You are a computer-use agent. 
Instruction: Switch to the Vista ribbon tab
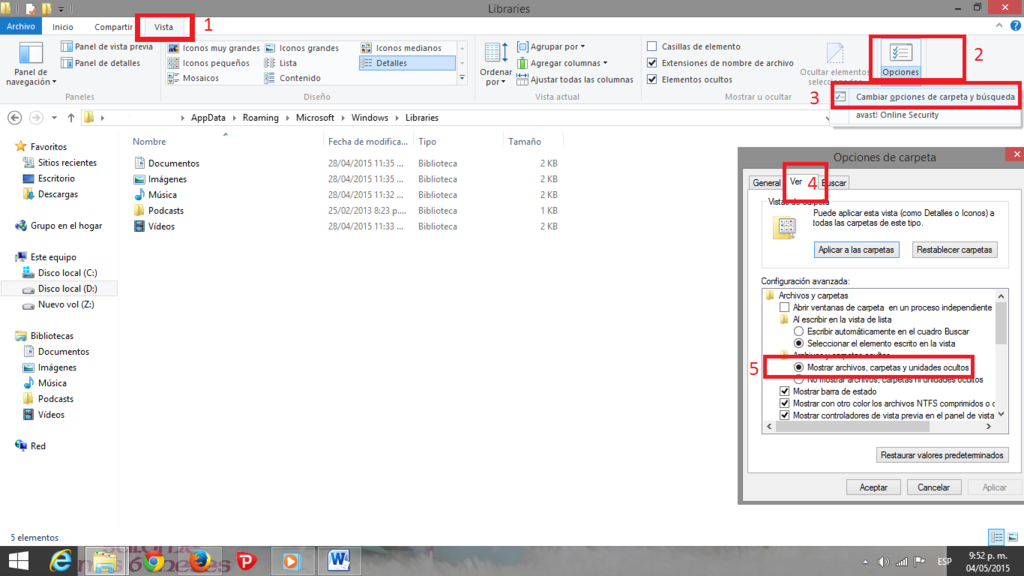click(163, 27)
